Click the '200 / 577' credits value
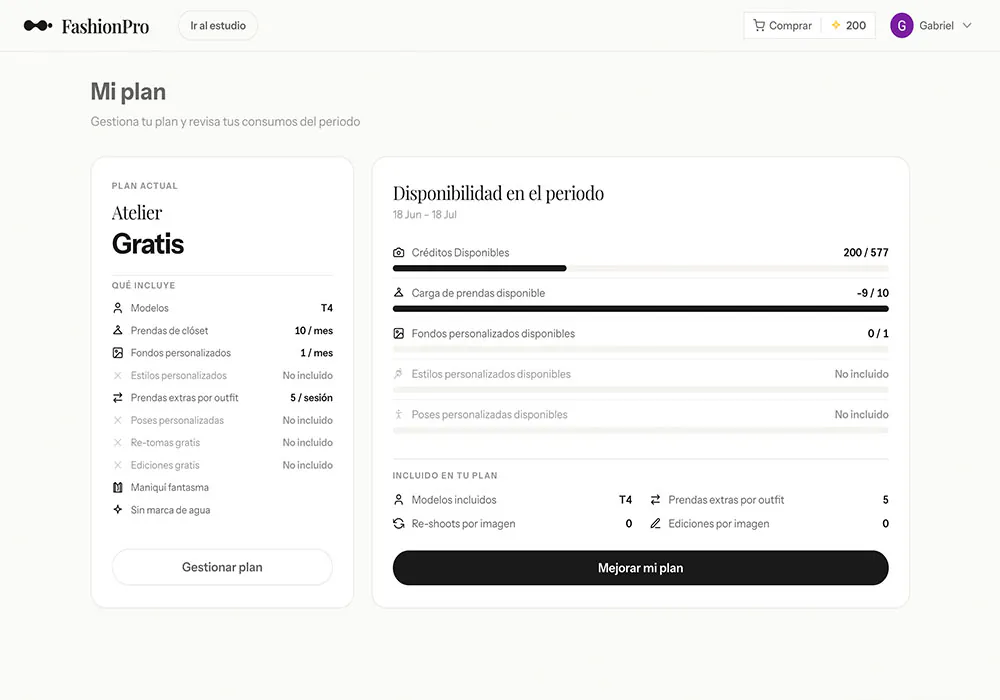Viewport: 1000px width, 700px height. click(865, 252)
